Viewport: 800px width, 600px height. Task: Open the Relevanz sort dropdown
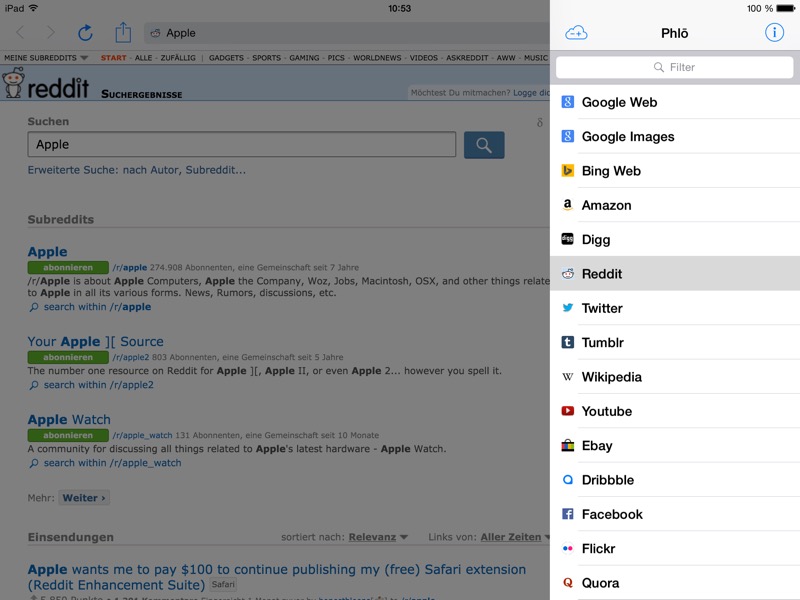point(378,537)
